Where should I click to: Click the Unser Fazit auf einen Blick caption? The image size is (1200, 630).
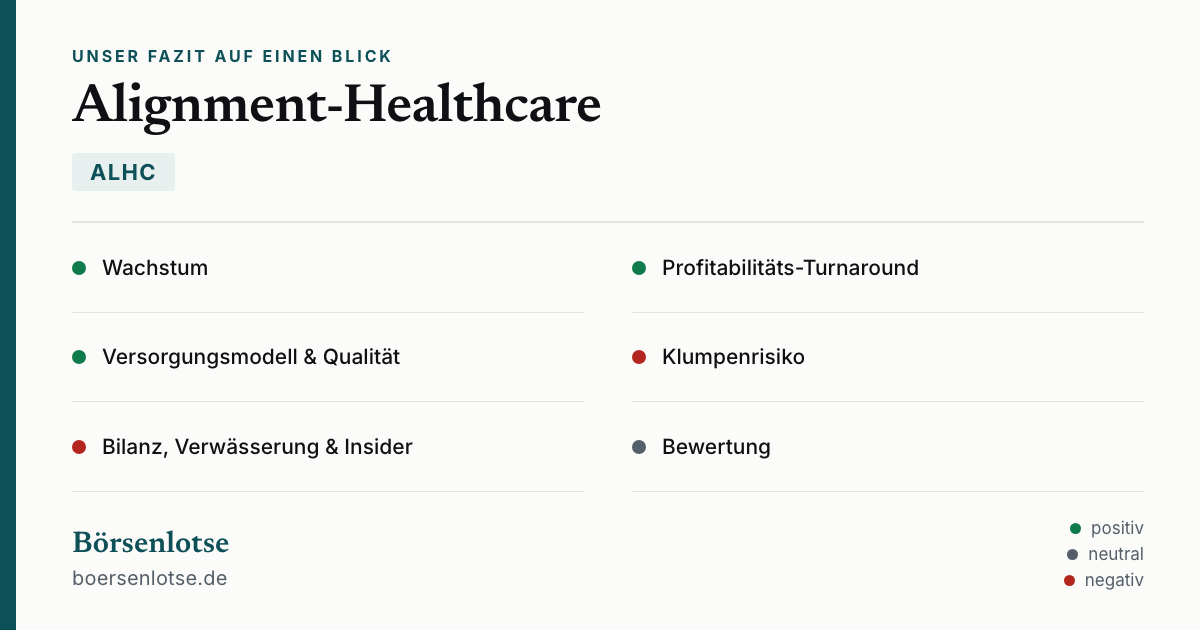[232, 56]
